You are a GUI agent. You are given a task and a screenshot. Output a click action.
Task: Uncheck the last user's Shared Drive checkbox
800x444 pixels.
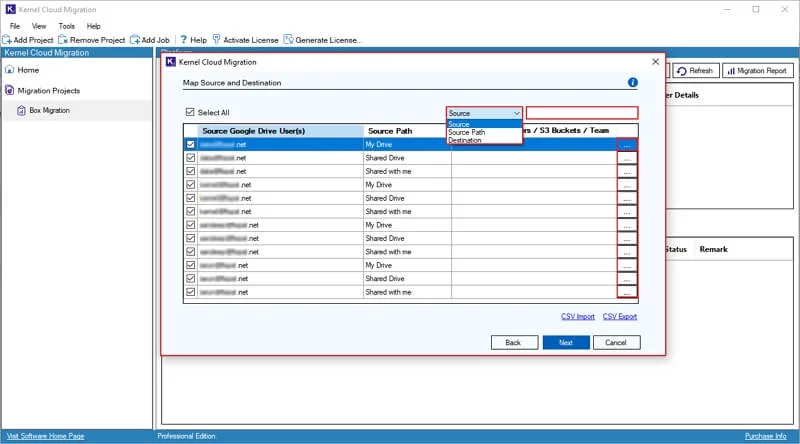pyautogui.click(x=190, y=279)
